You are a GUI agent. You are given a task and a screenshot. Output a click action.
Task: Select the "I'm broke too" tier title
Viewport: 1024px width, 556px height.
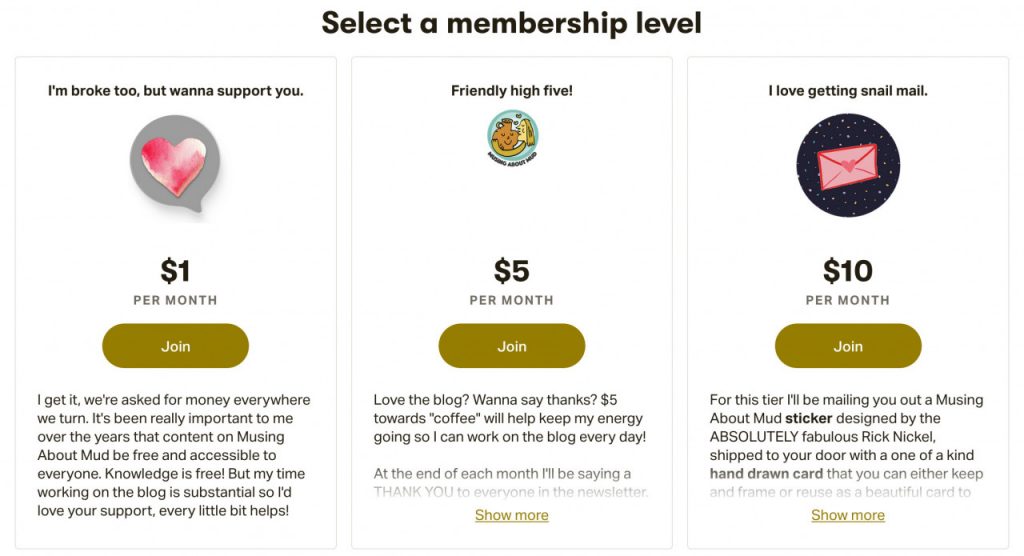point(175,91)
